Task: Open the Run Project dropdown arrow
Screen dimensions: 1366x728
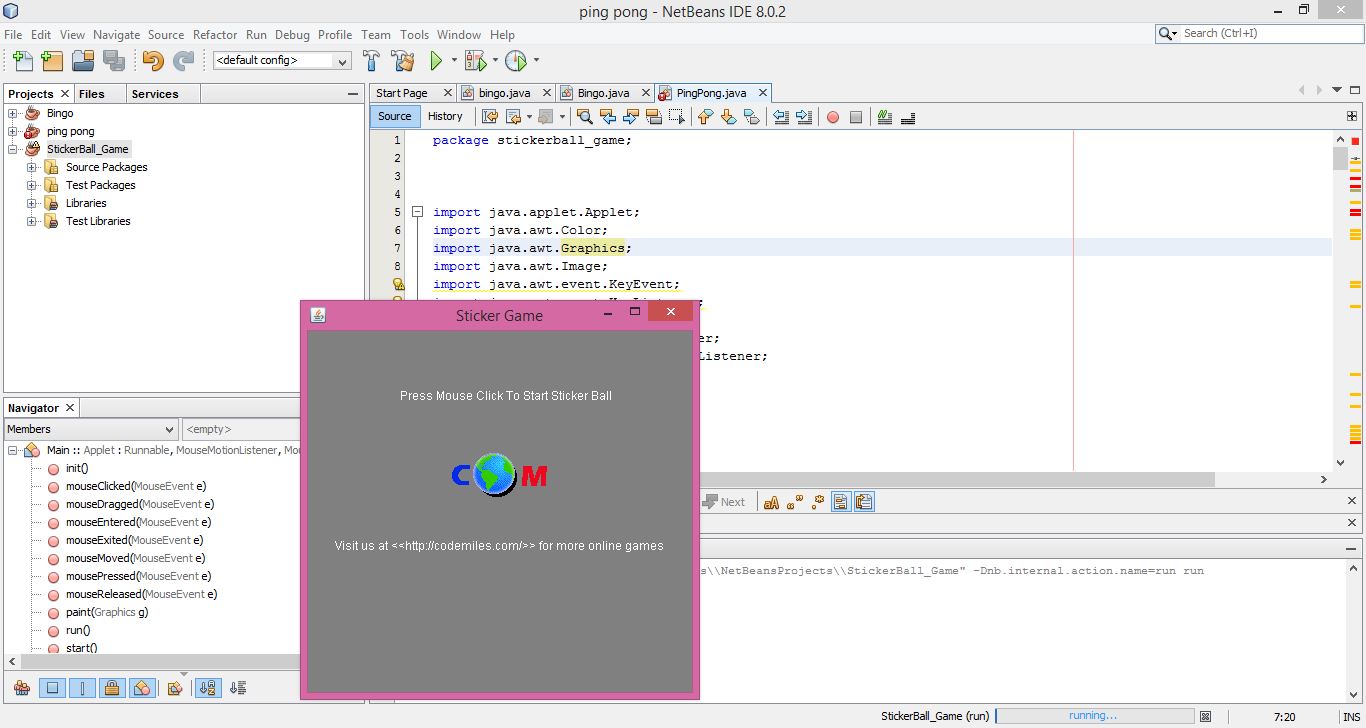Action: click(454, 61)
